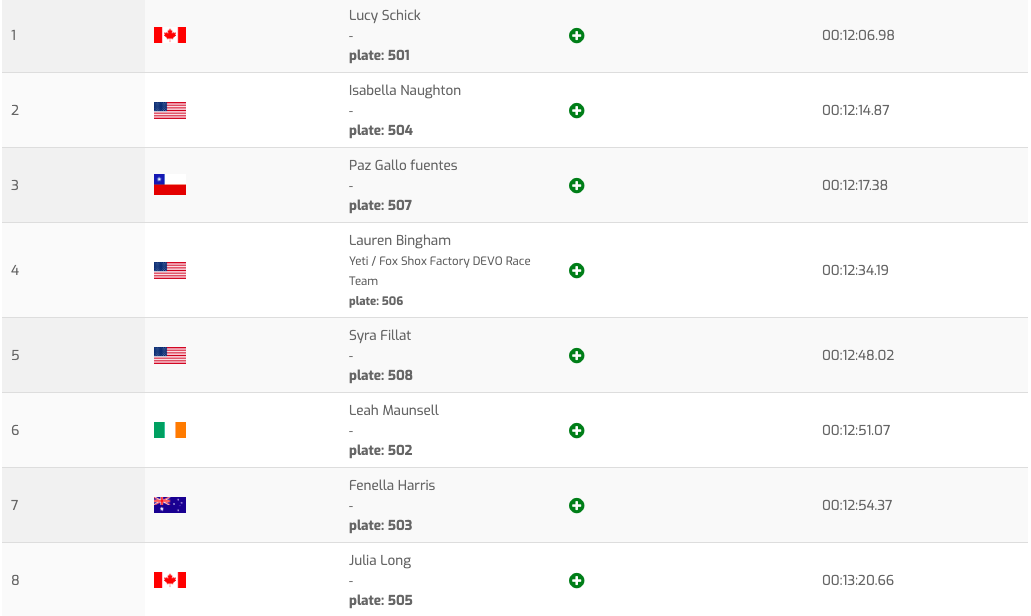Click green plus icon for Paz Gallo fuentes
This screenshot has height=616, width=1031.
click(576, 186)
